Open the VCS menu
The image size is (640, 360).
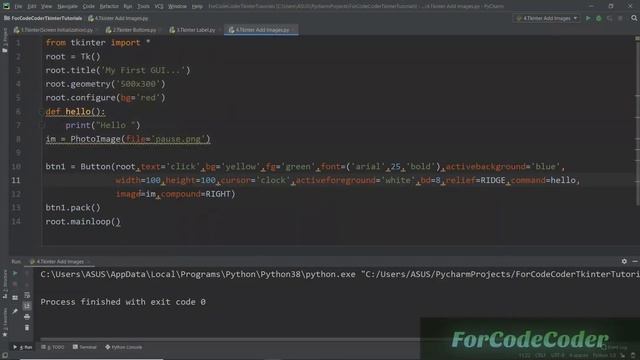click(x=159, y=7)
